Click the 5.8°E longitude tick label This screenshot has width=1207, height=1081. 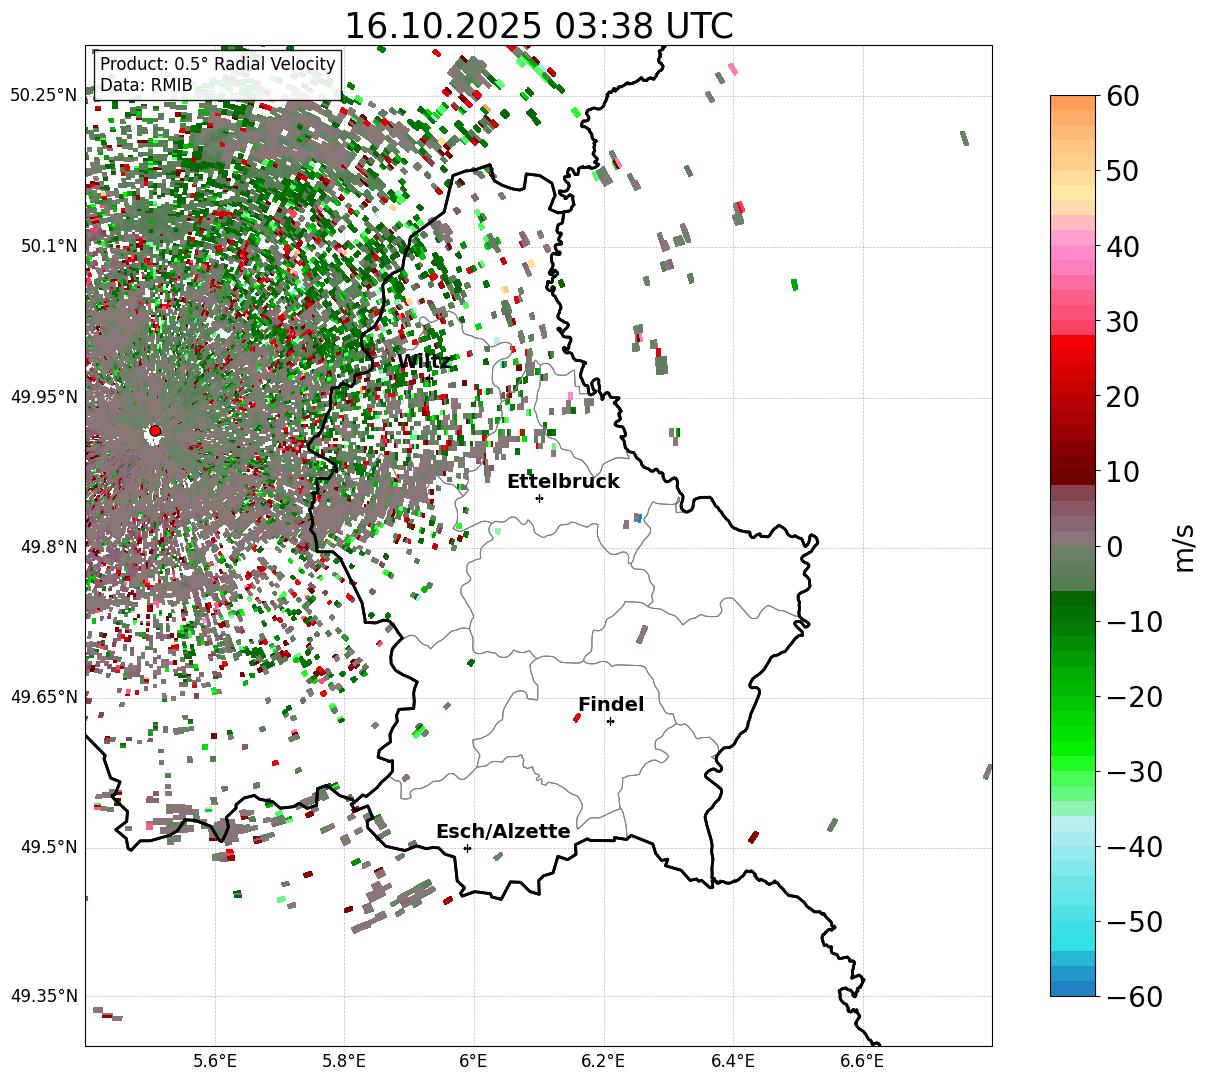click(344, 1061)
